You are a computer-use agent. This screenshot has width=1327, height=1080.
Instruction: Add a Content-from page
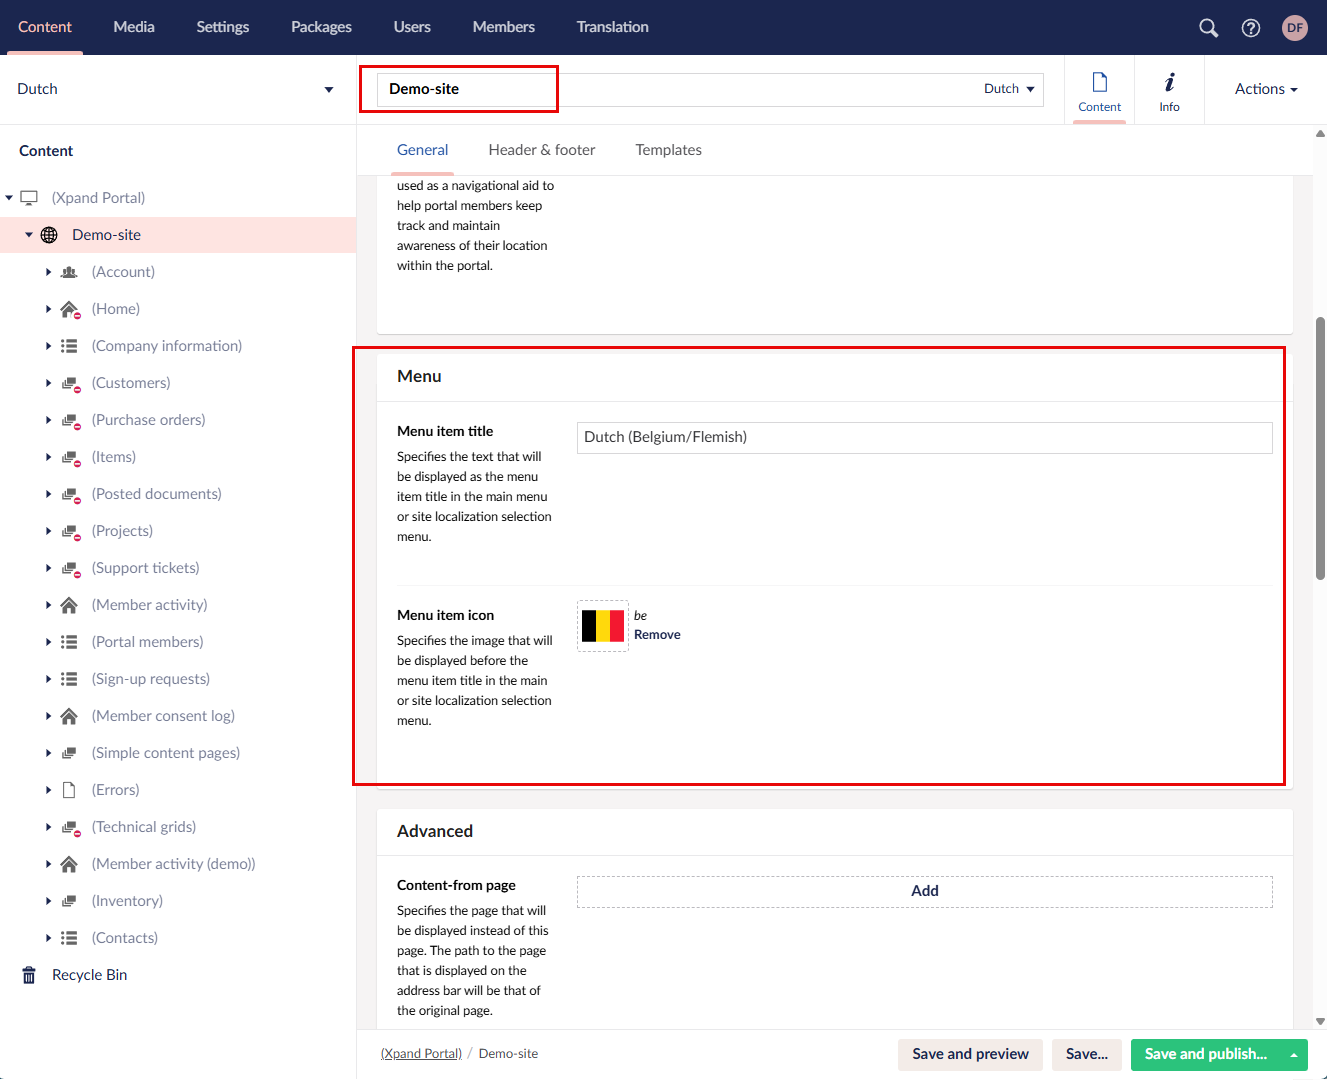[x=924, y=891]
